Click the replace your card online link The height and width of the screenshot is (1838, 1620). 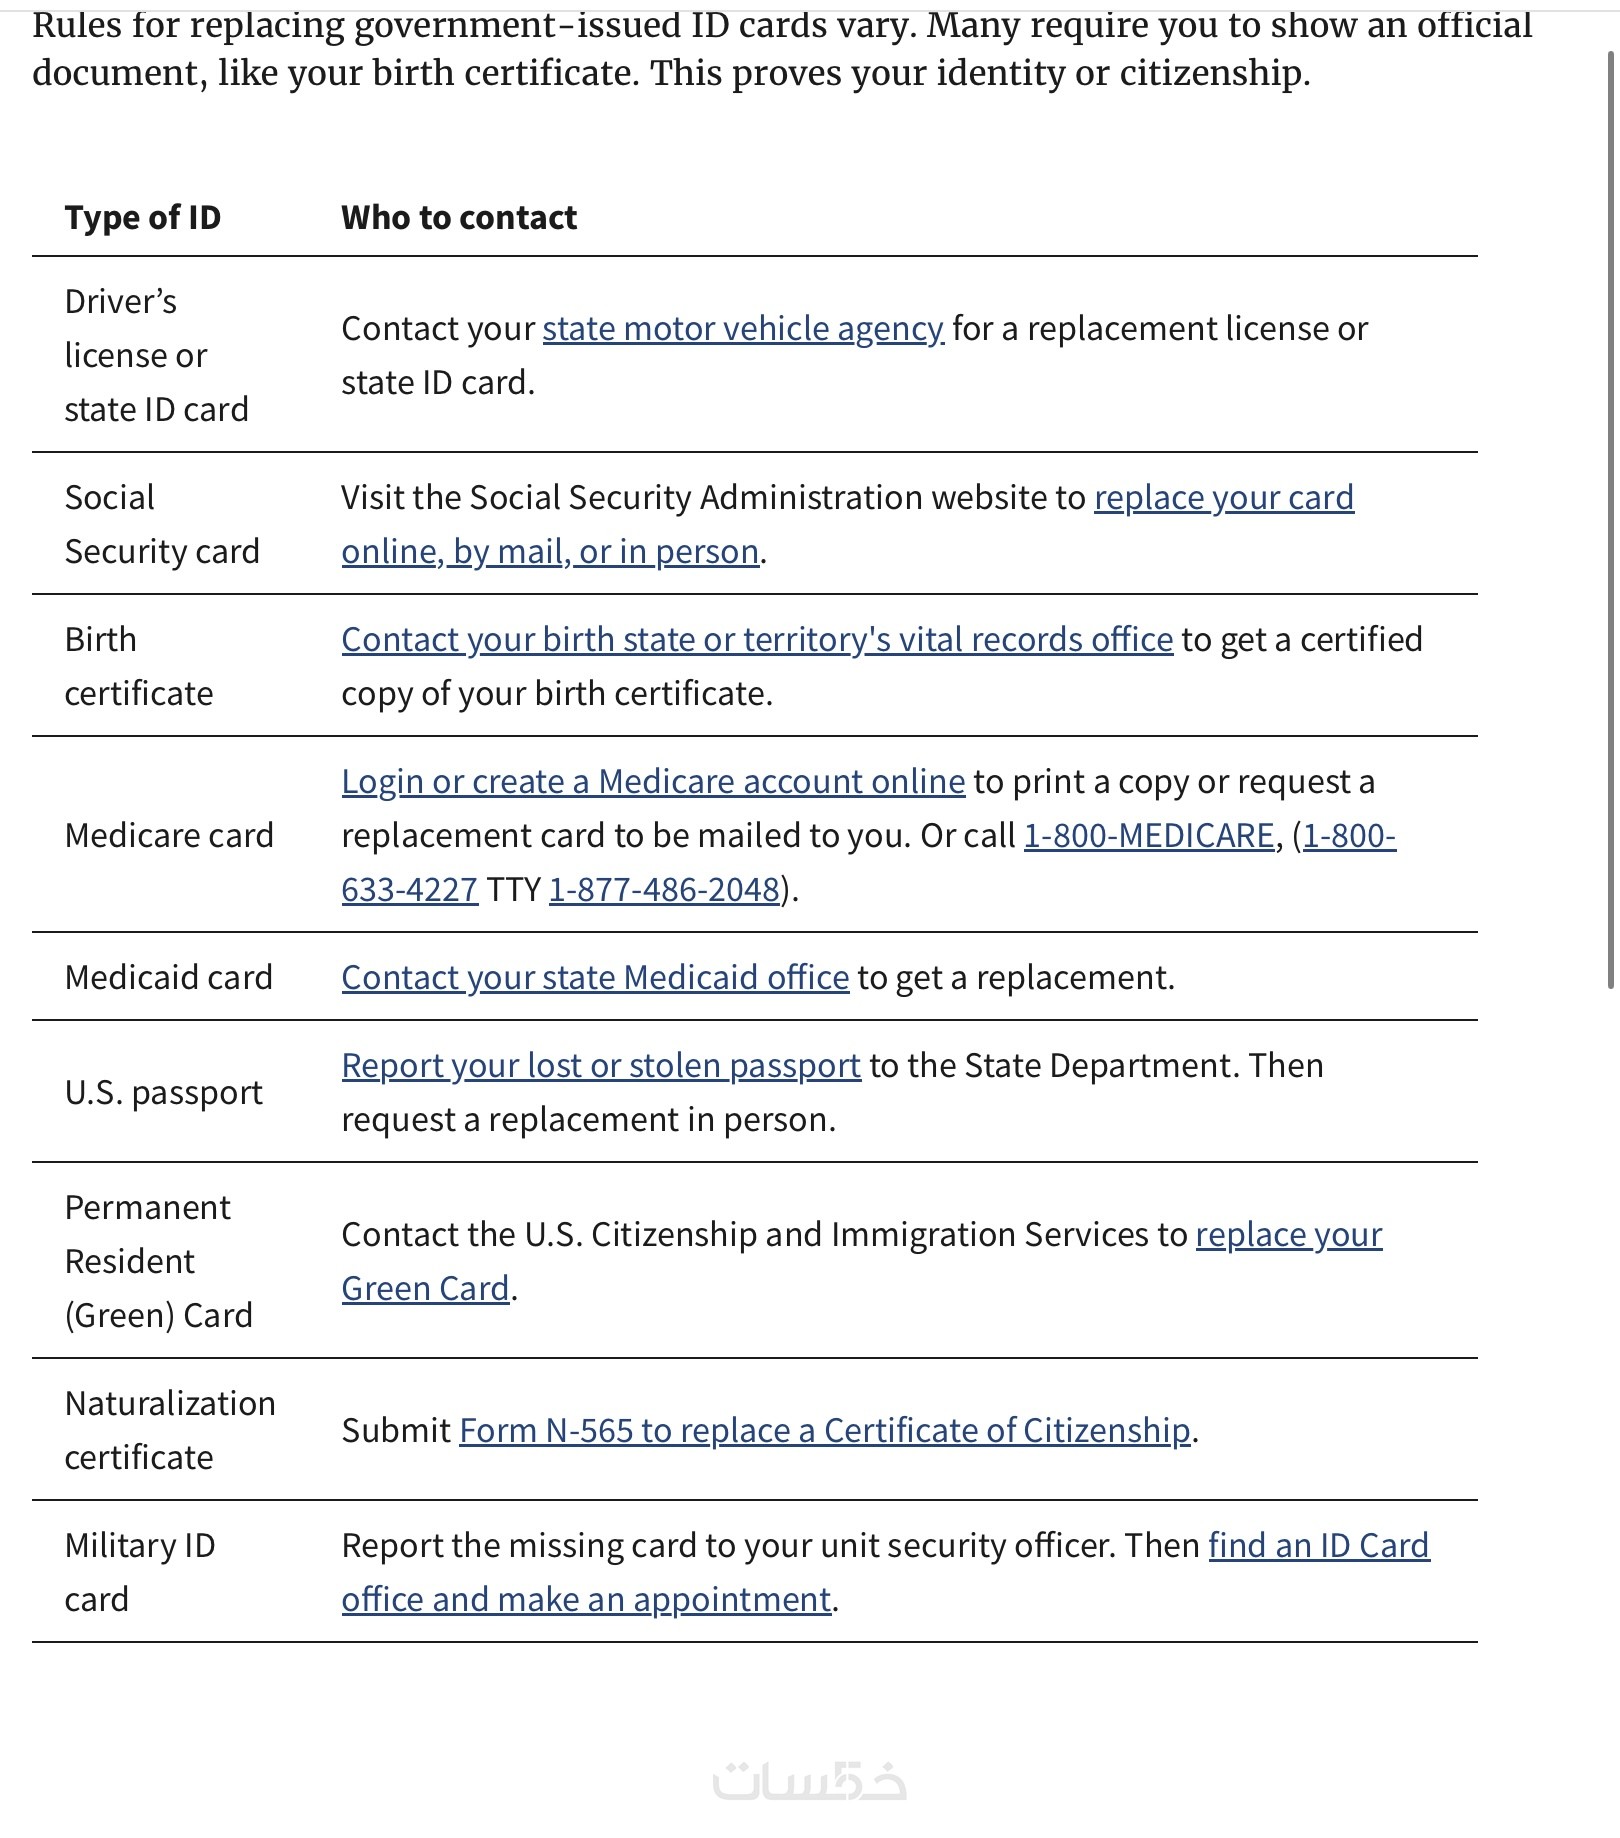point(1223,498)
